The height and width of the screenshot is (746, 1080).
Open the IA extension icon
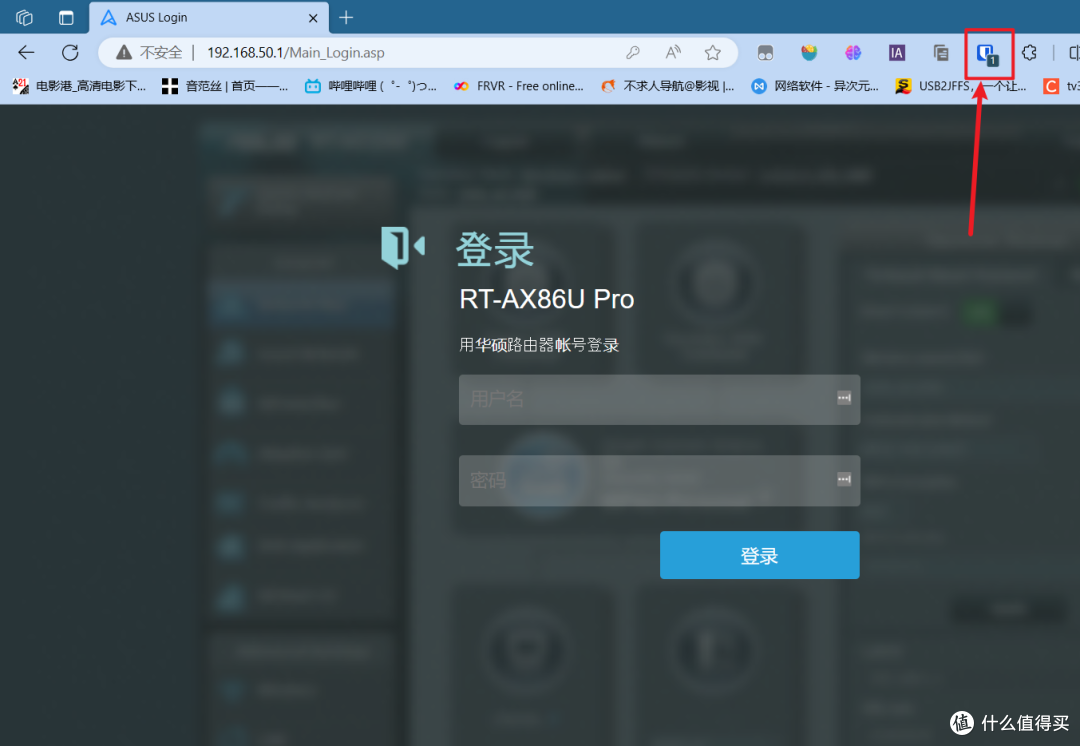click(x=896, y=52)
